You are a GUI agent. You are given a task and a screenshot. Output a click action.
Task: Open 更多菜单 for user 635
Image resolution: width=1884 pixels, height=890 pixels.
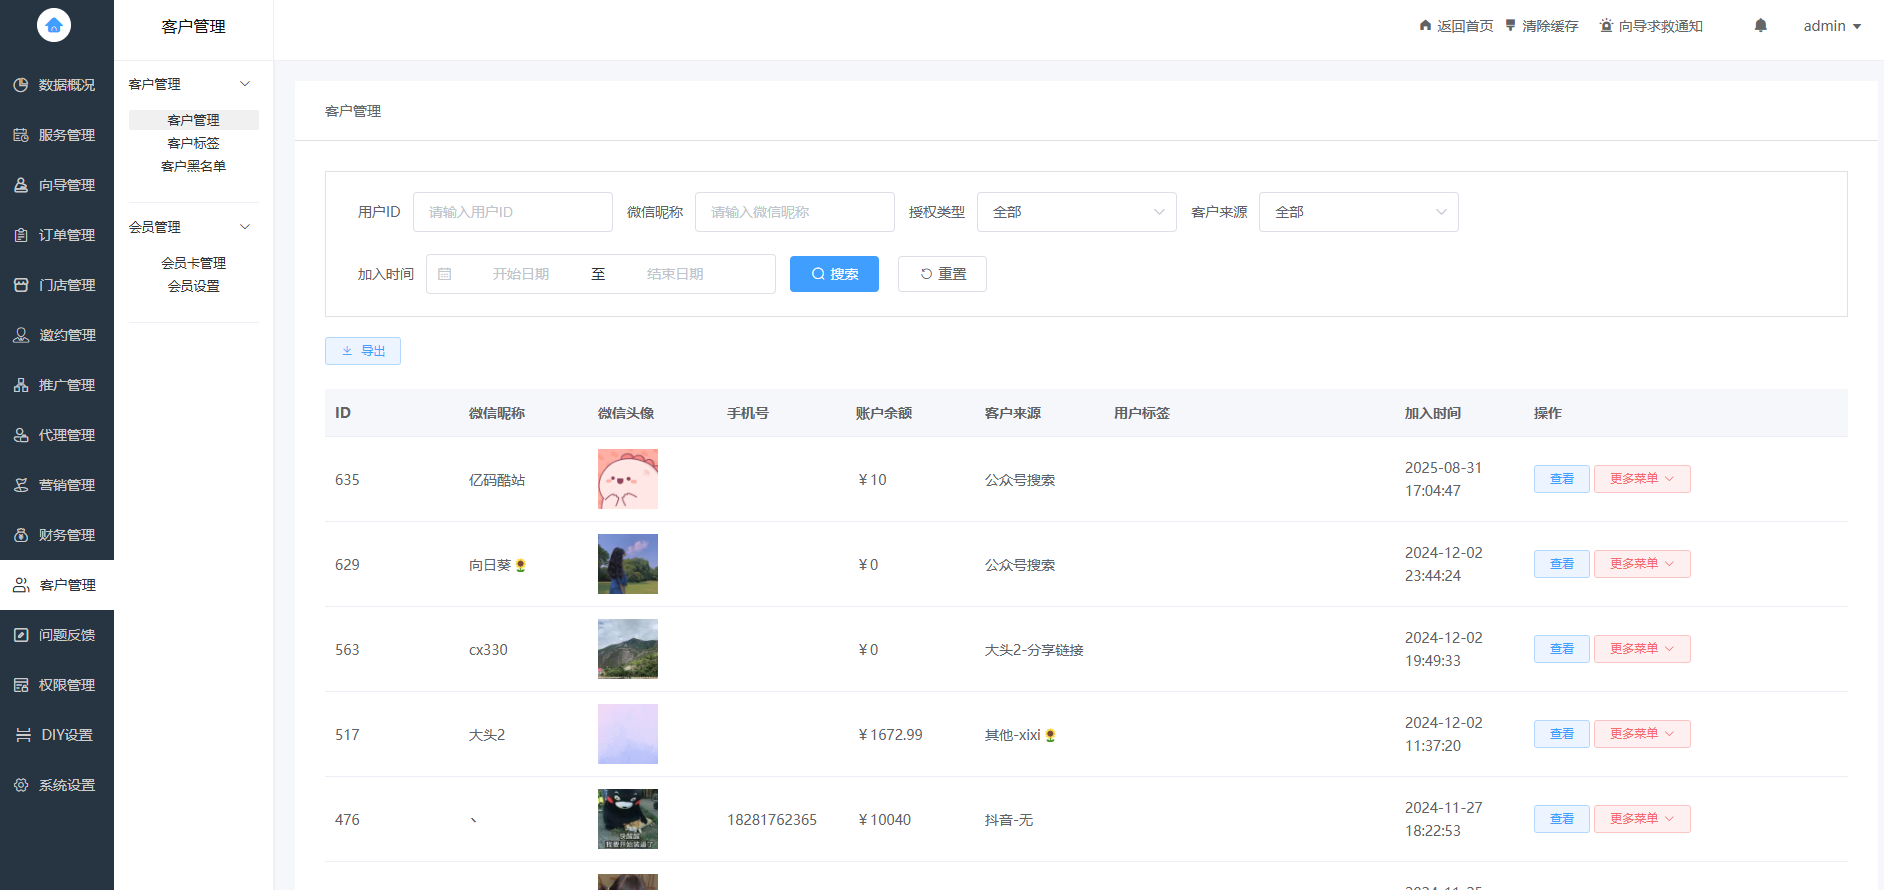click(1641, 479)
